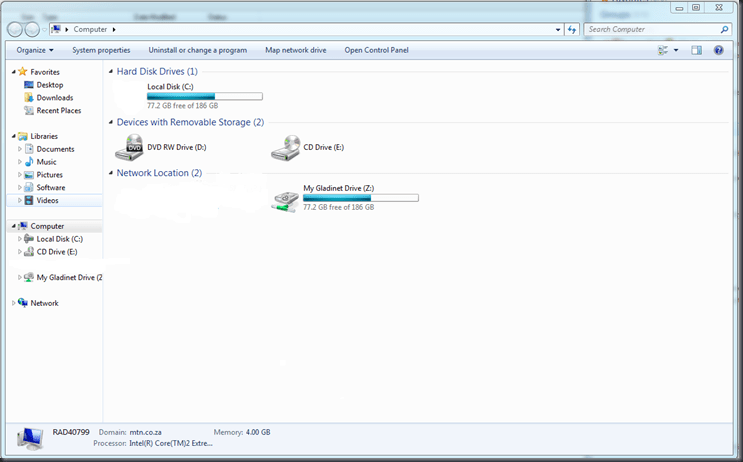Expand the Documents library node

(x=20, y=149)
